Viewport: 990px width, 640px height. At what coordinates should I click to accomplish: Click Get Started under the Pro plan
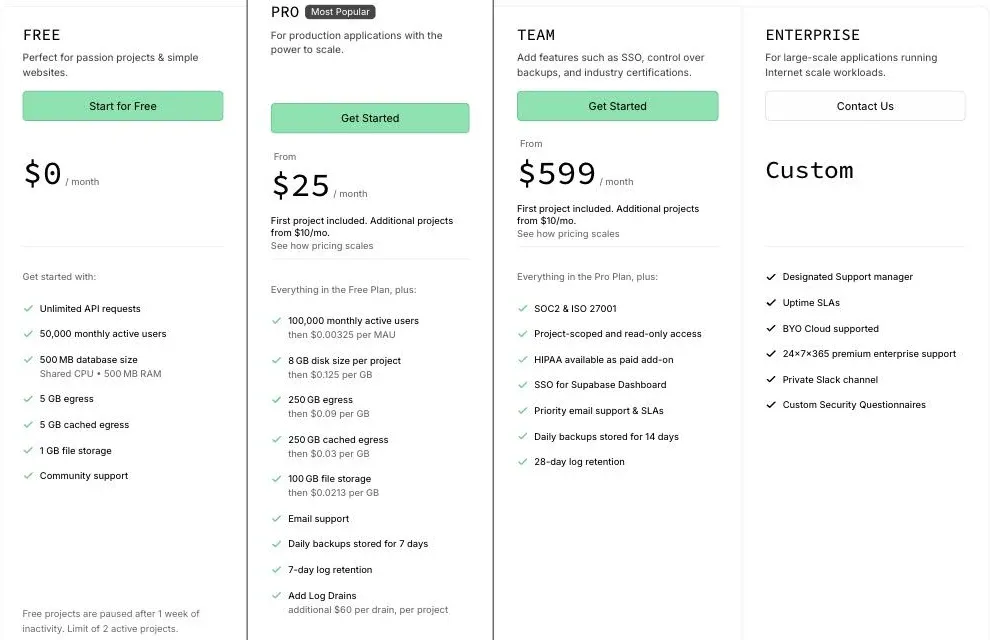coord(370,118)
